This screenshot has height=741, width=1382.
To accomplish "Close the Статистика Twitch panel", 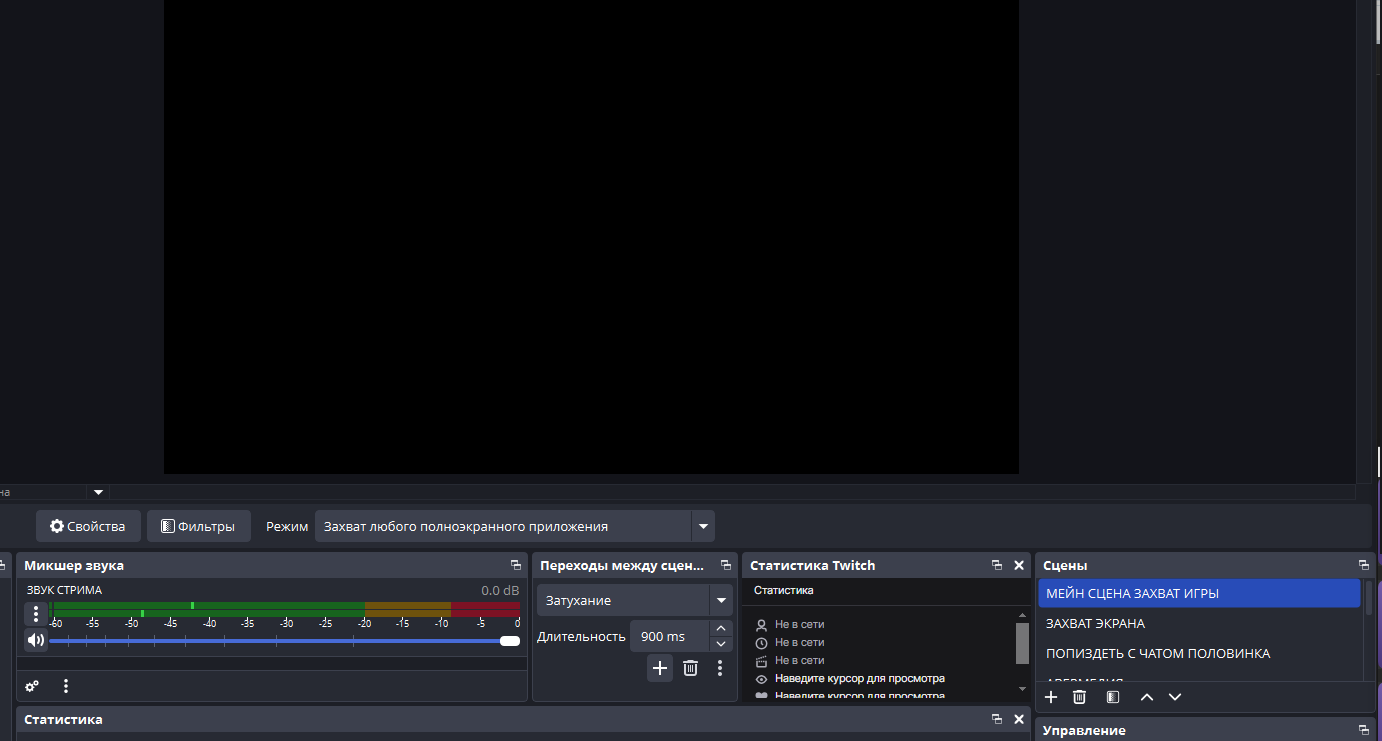I will tap(1019, 566).
